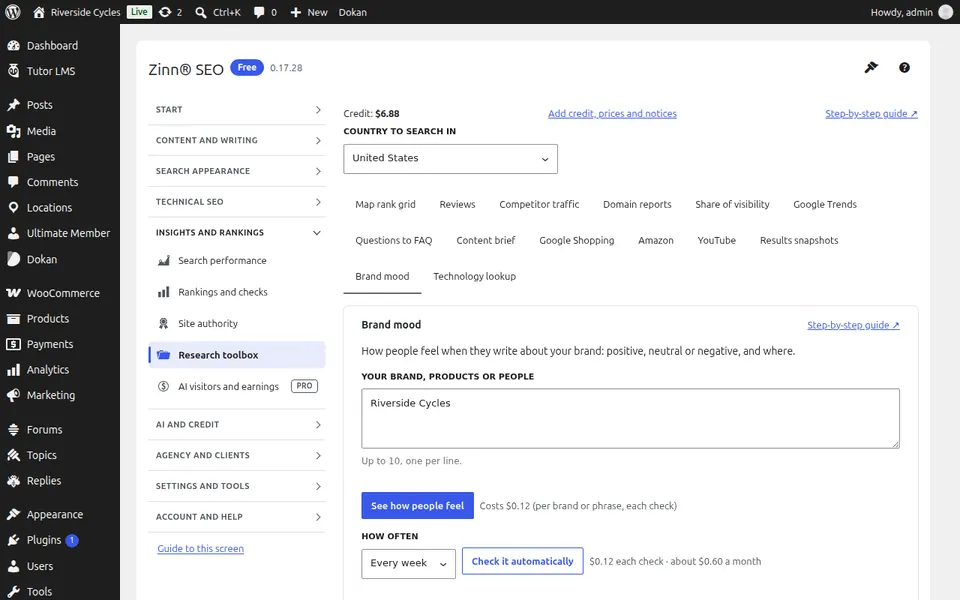Click the WordPress logo icon
This screenshot has width=960, height=600.
[x=12, y=12]
